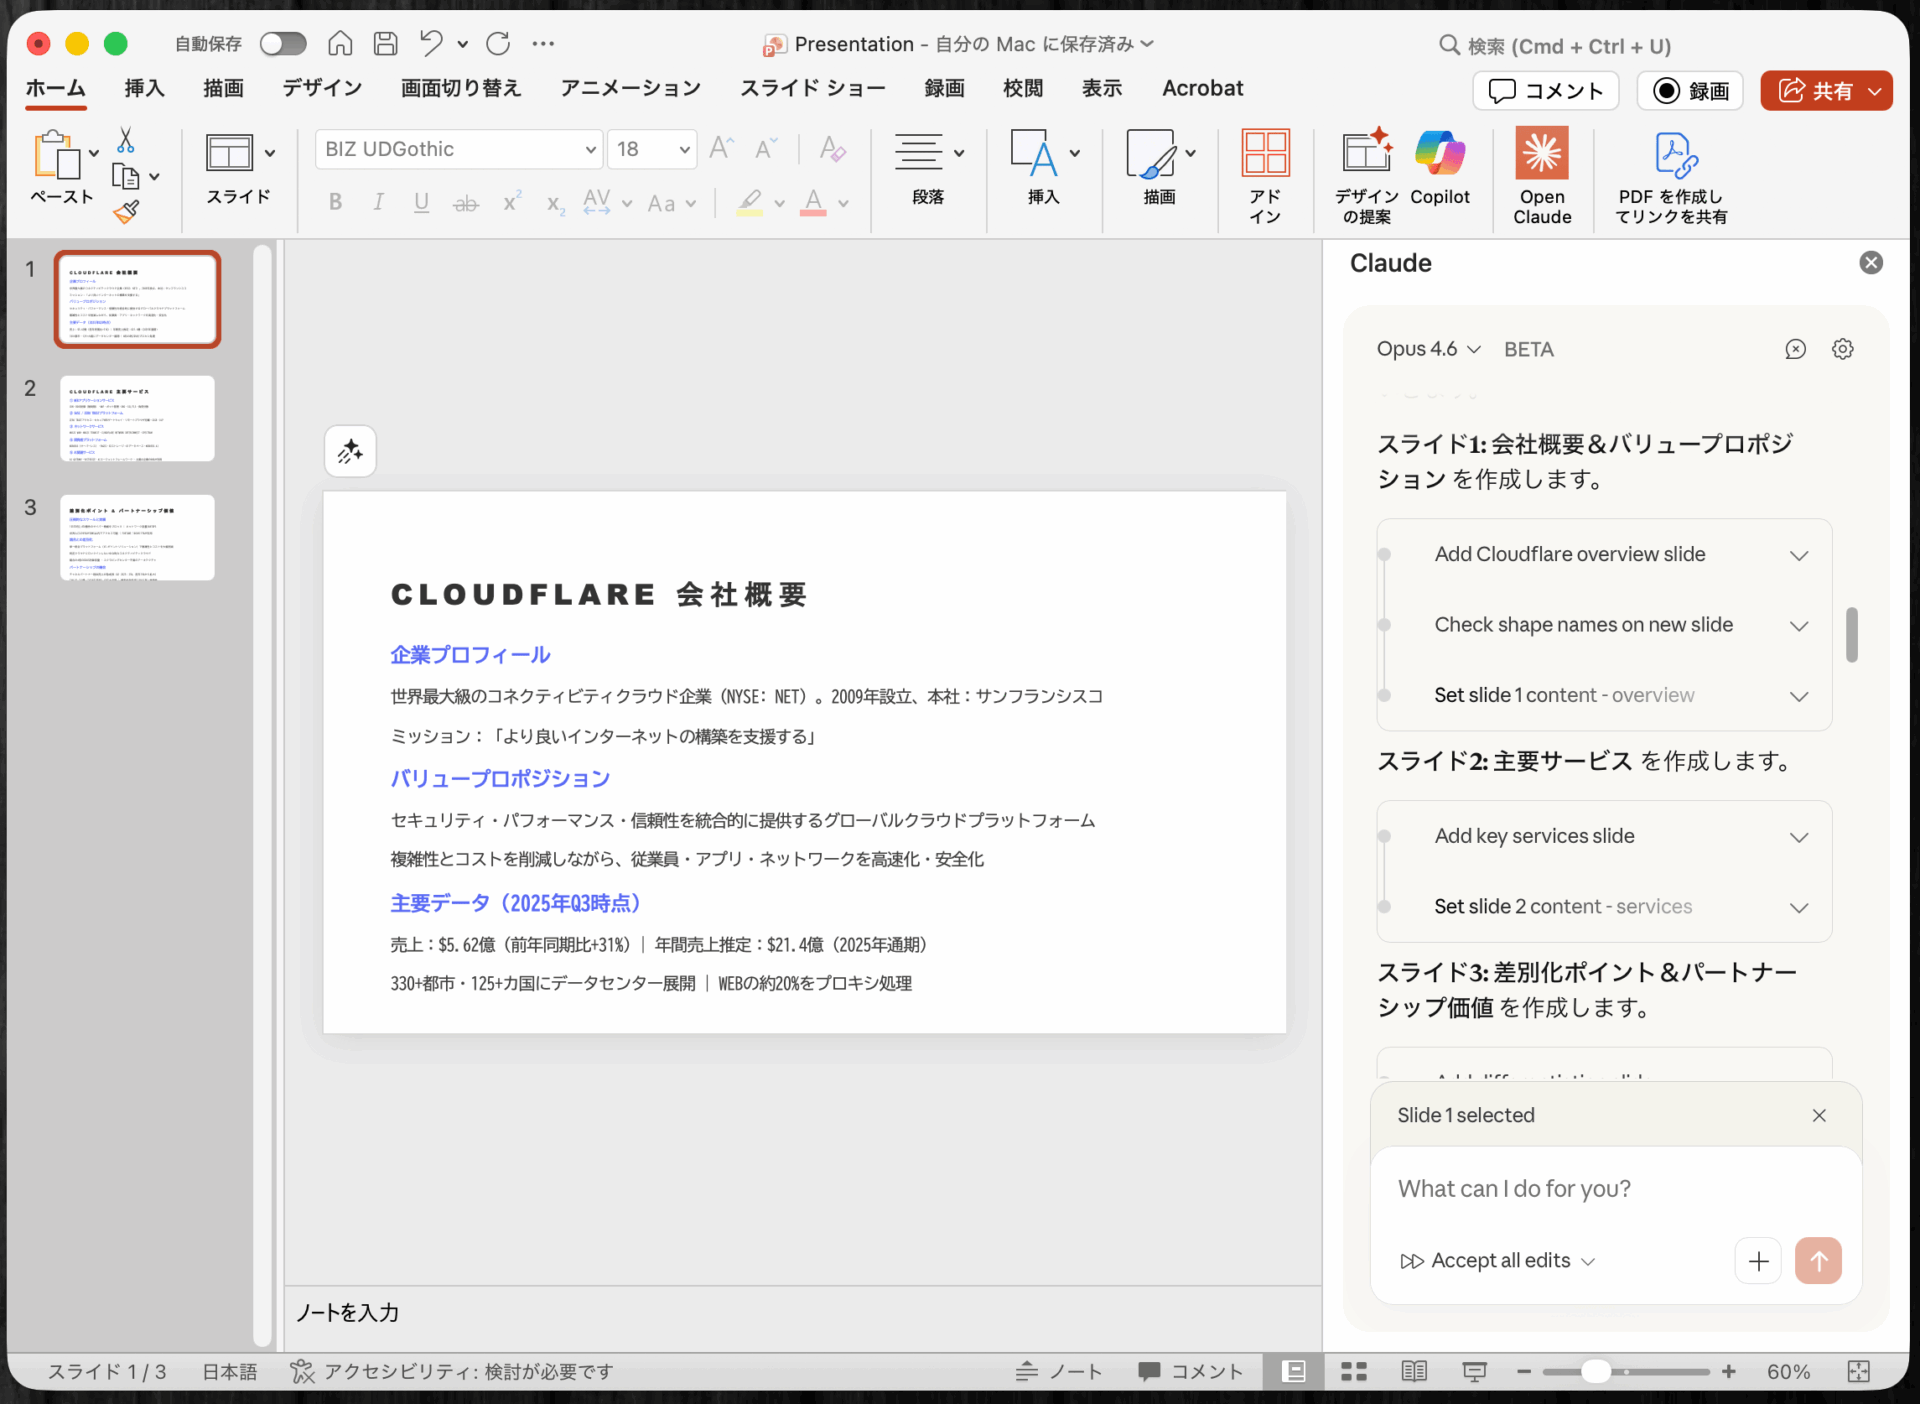Start 録画 recording

point(1689,90)
